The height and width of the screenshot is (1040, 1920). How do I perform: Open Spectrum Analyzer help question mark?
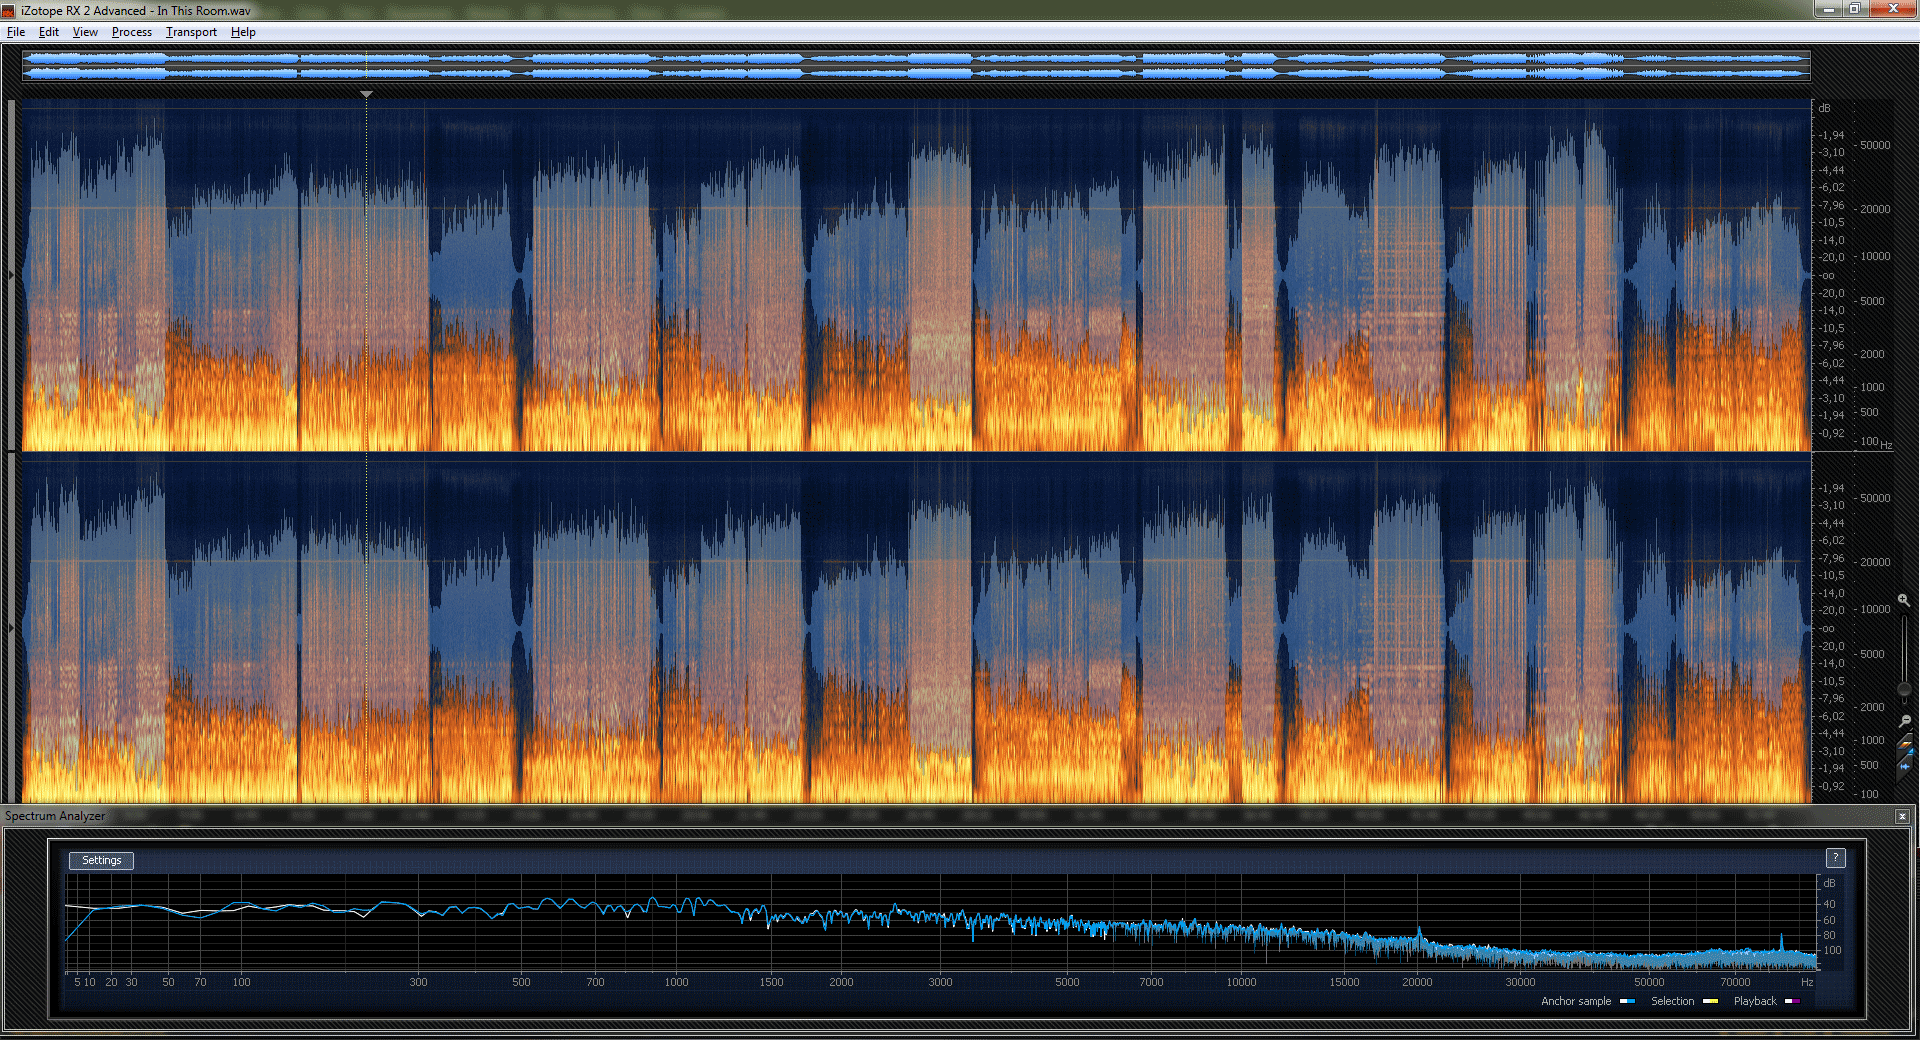point(1835,858)
